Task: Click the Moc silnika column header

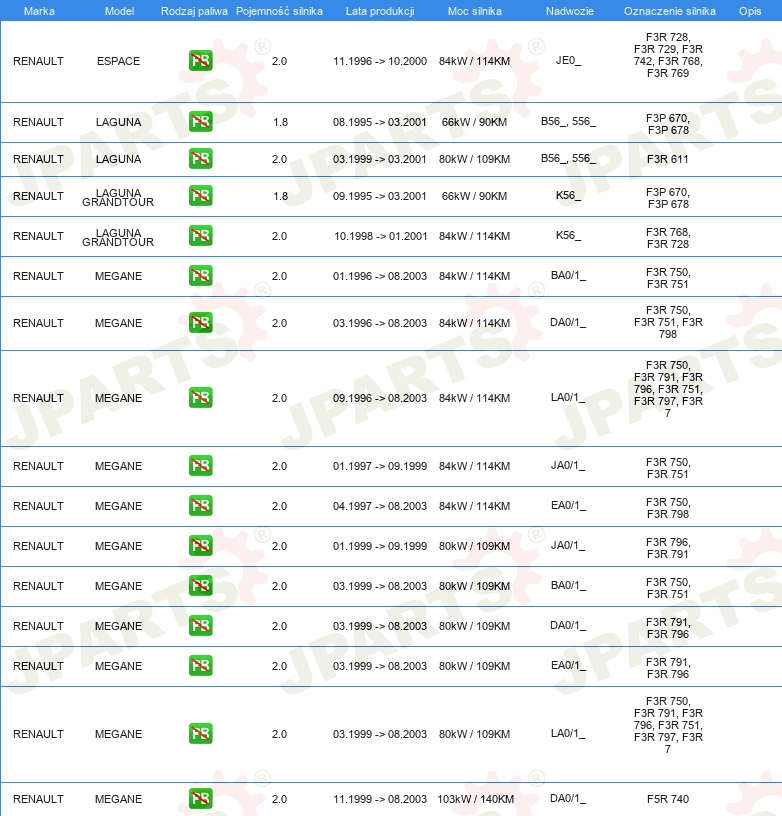Action: [x=475, y=11]
